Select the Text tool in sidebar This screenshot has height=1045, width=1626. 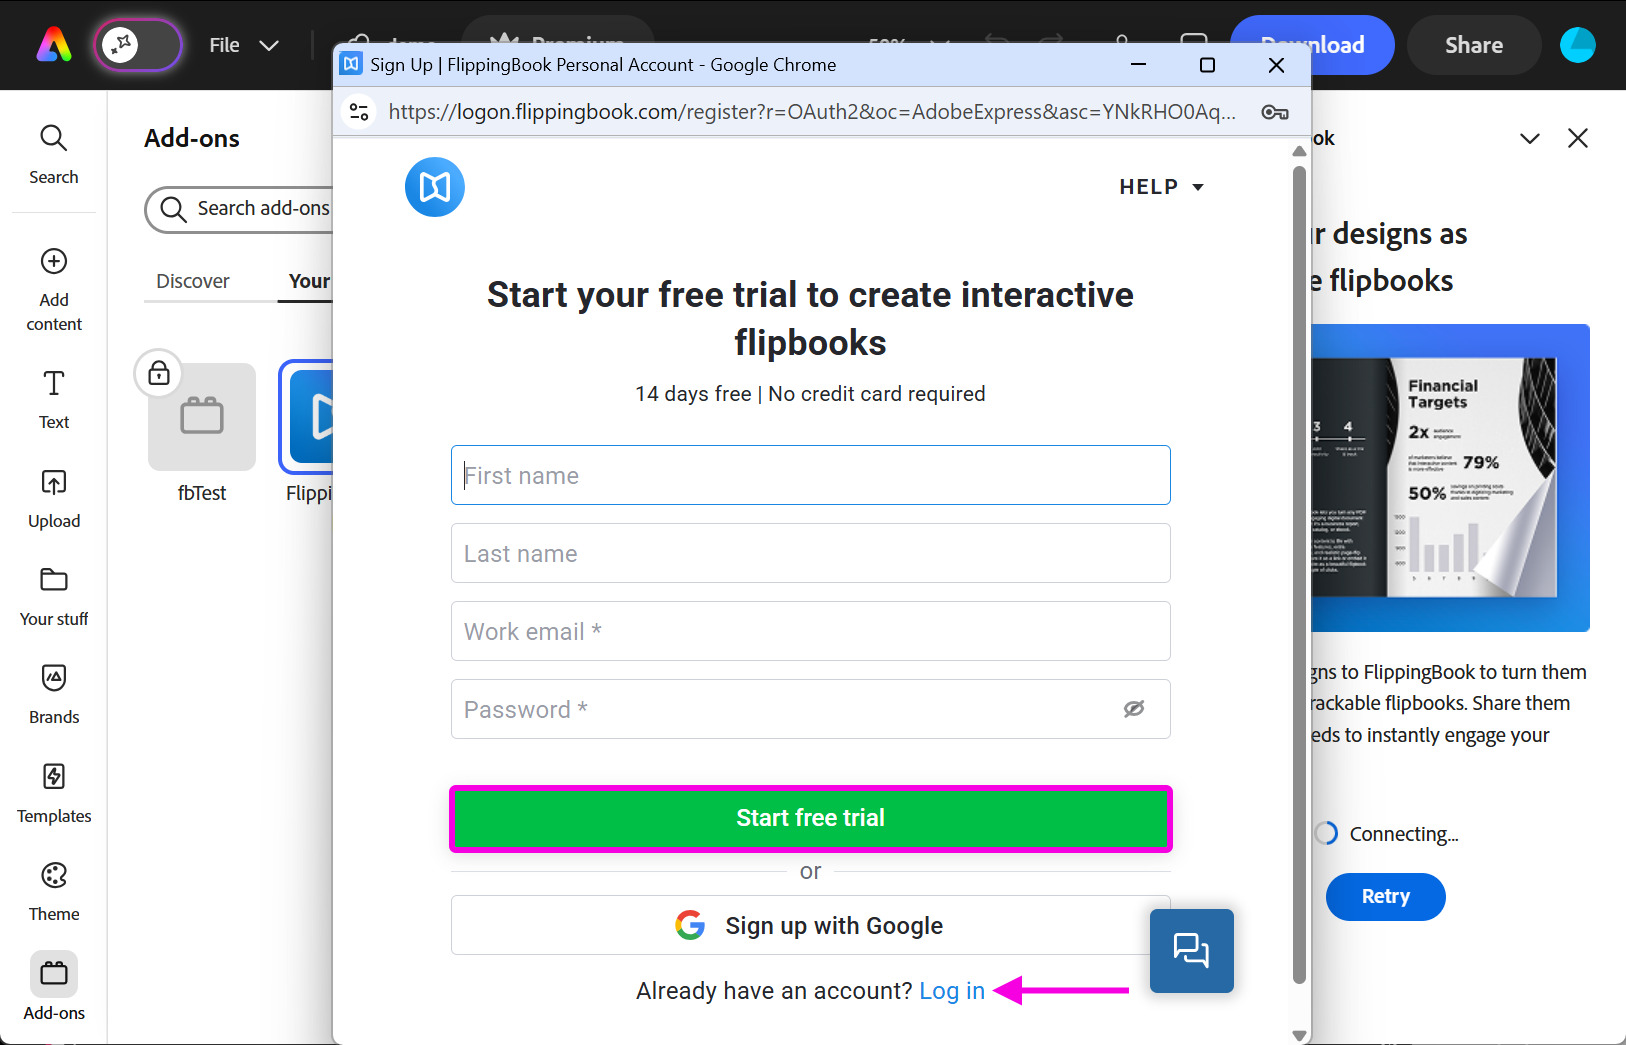tap(53, 399)
